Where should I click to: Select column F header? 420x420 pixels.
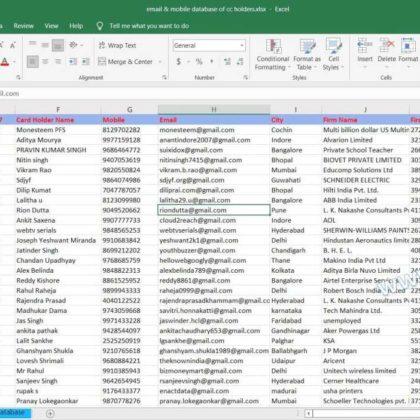click(x=58, y=109)
